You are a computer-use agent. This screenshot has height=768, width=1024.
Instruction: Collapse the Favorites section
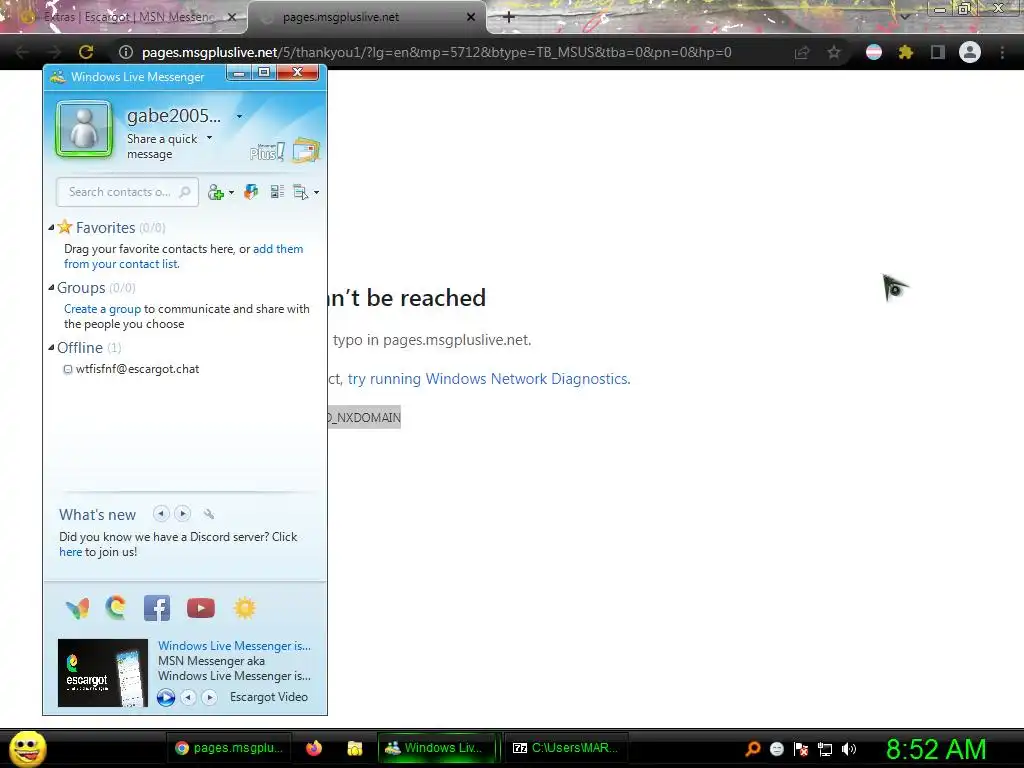tap(52, 228)
